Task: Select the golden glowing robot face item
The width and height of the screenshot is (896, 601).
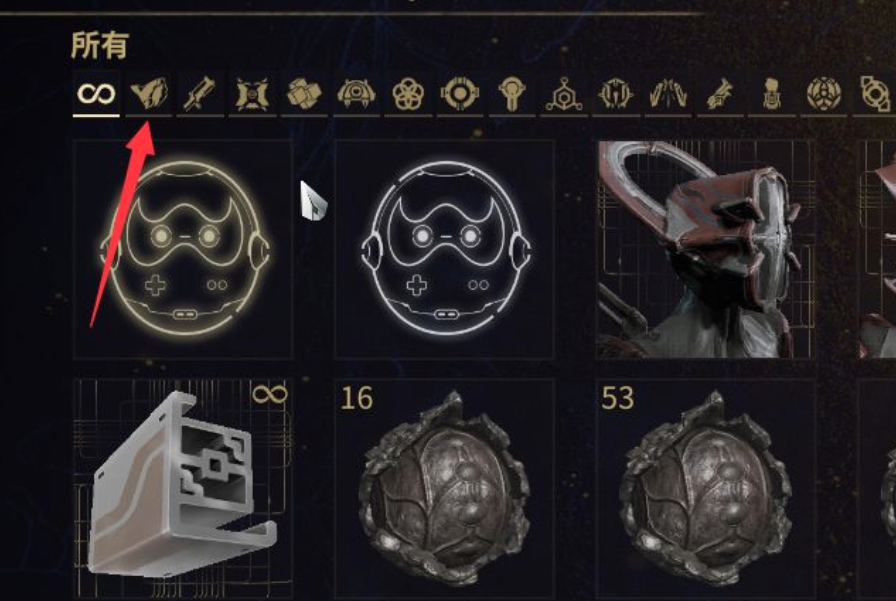Action: click(x=183, y=249)
